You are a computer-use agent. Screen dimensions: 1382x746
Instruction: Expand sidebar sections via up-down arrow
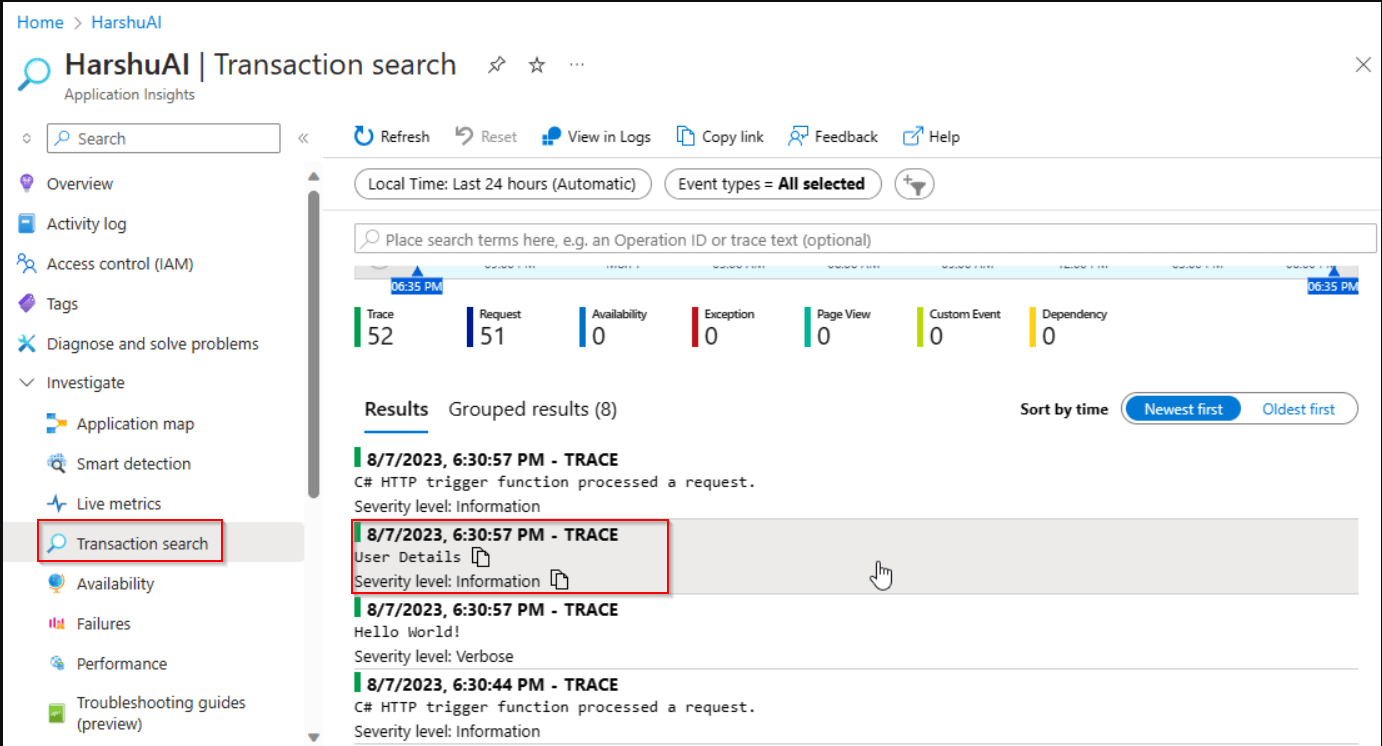coord(27,139)
